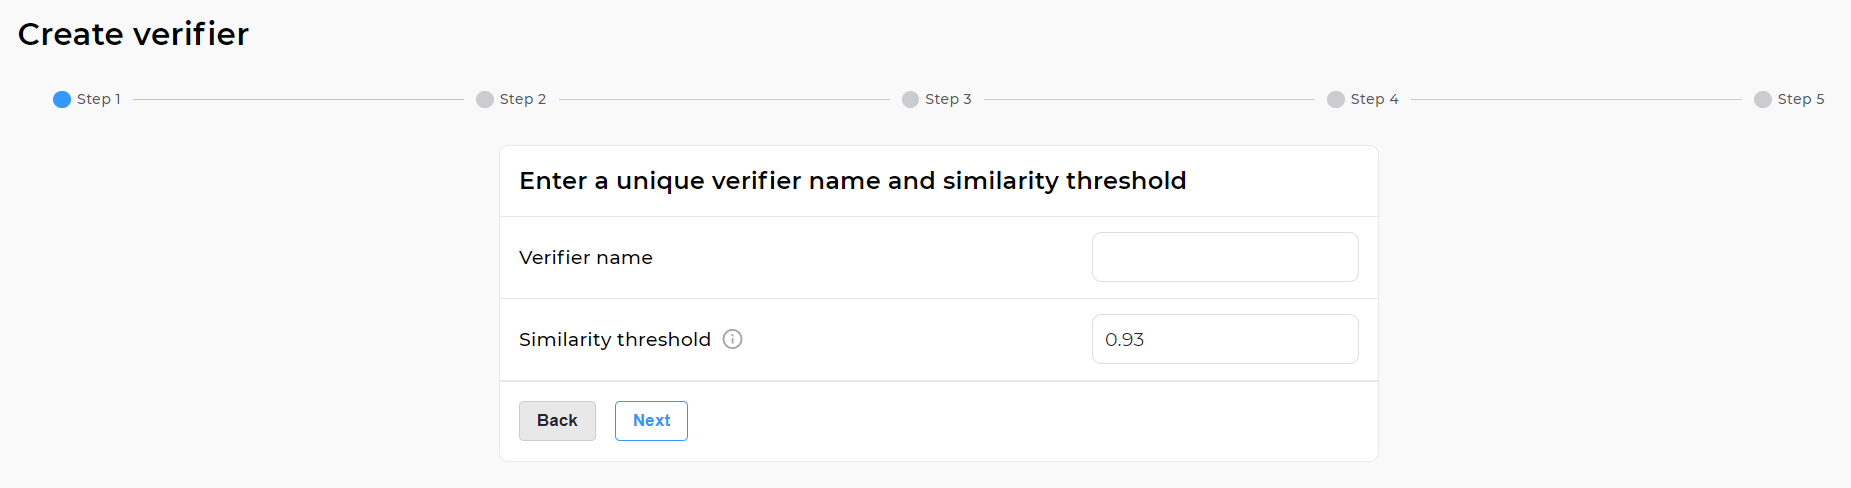Jump to the "Step 2" label
1851x488 pixels.
(523, 99)
